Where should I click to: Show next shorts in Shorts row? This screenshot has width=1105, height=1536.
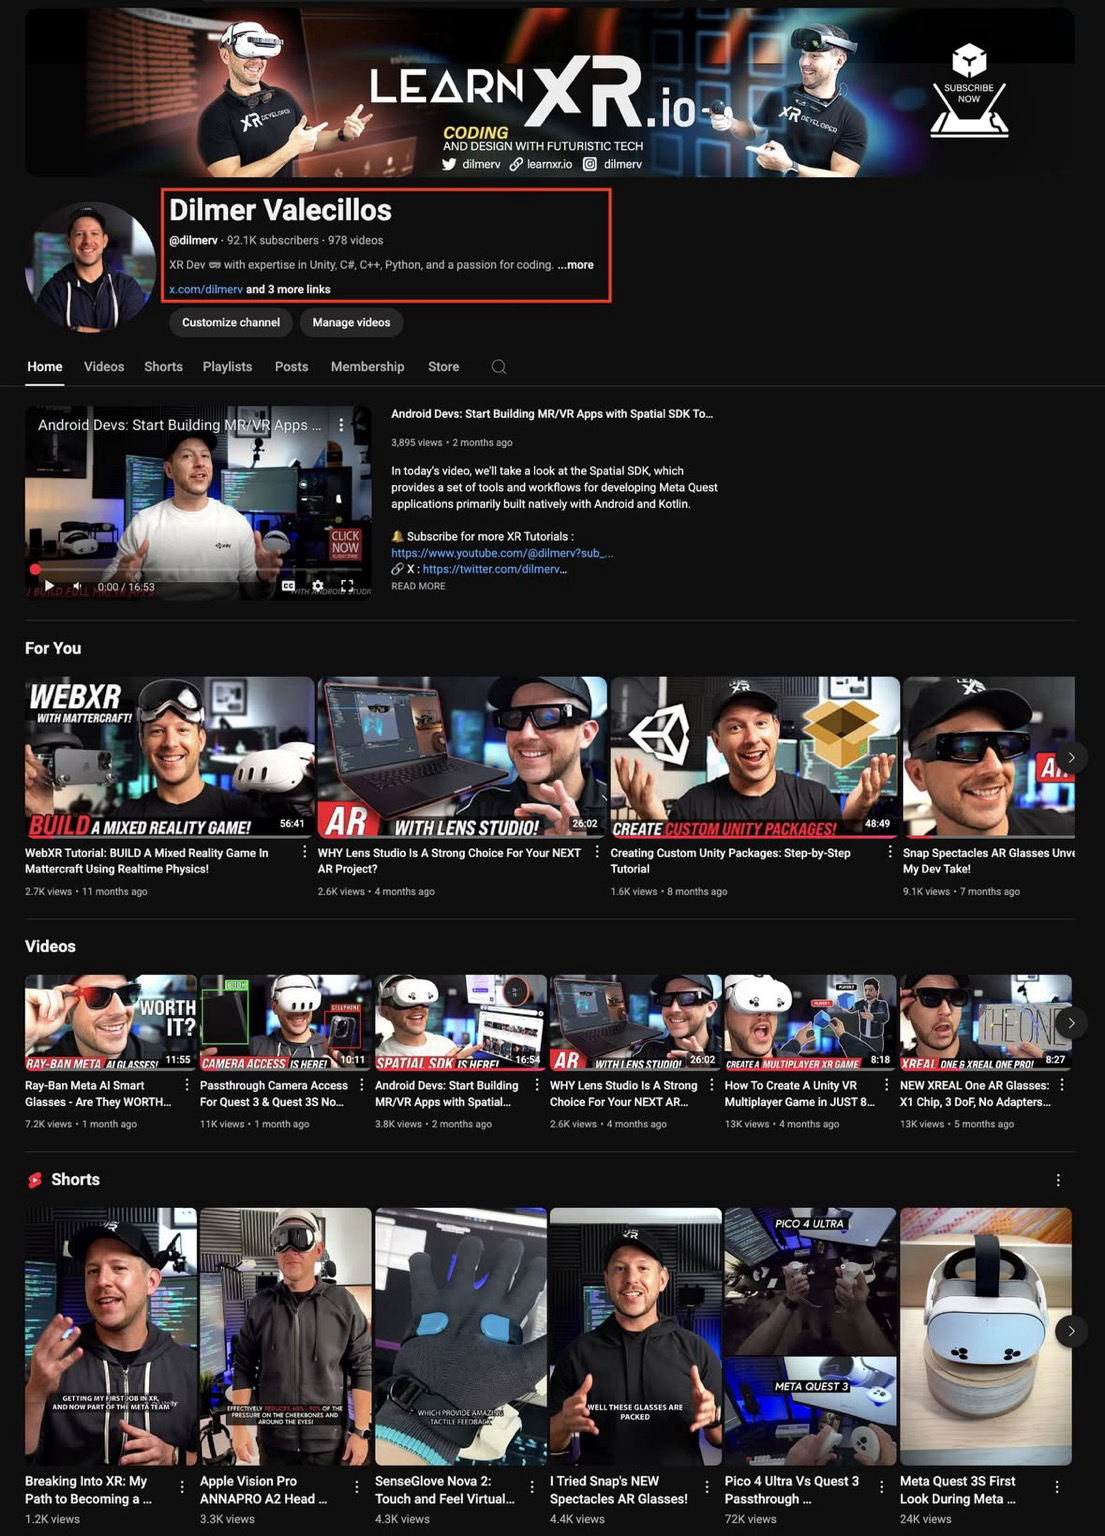point(1071,1331)
